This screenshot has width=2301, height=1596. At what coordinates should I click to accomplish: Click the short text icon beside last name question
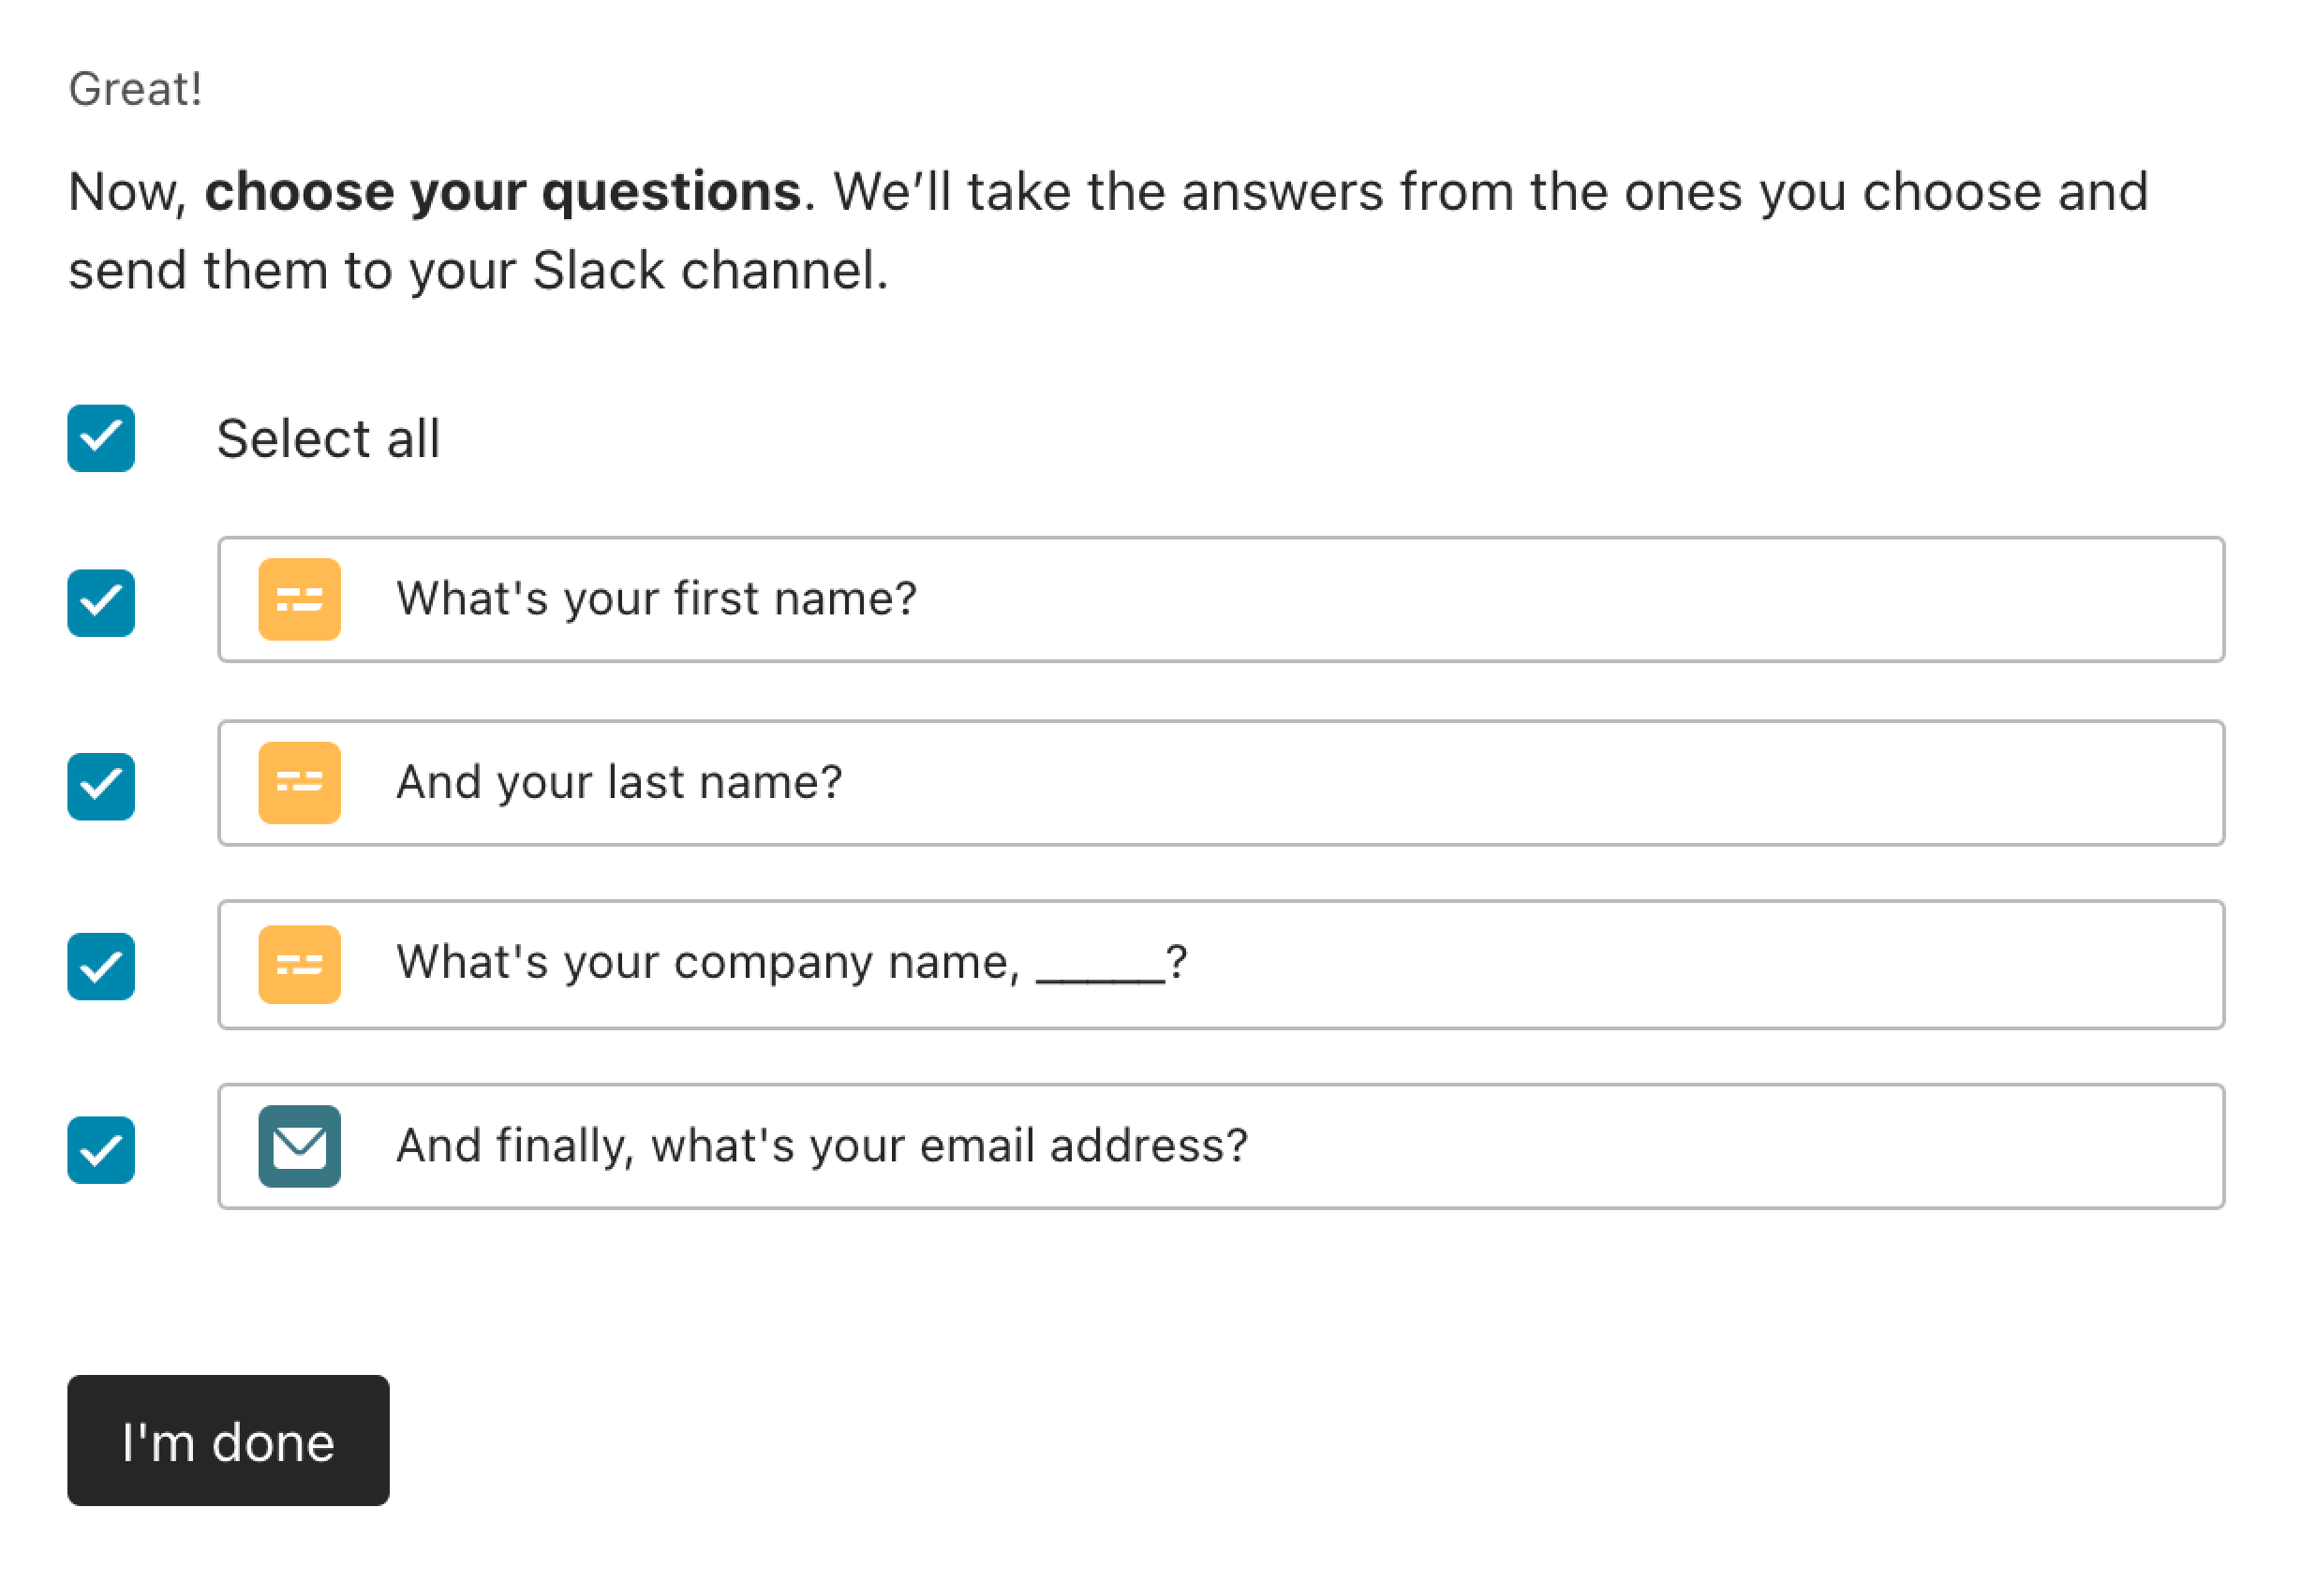click(299, 782)
